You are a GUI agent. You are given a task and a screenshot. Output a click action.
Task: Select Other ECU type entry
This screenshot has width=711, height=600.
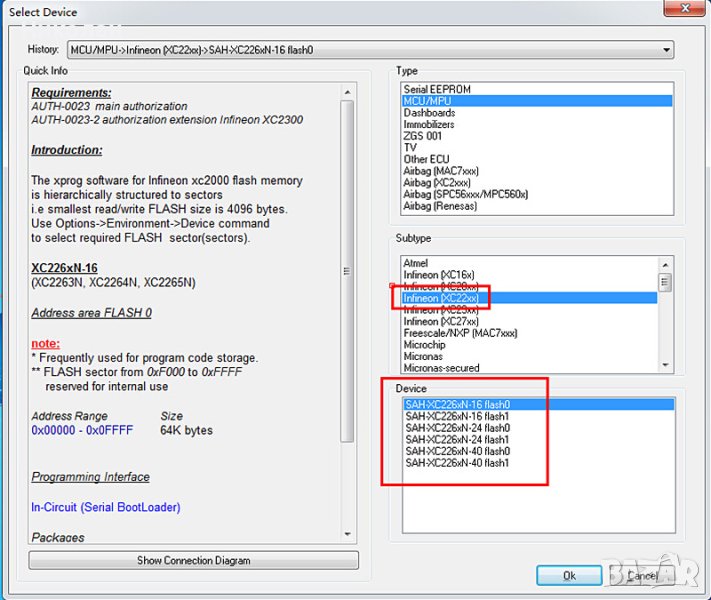(x=426, y=159)
